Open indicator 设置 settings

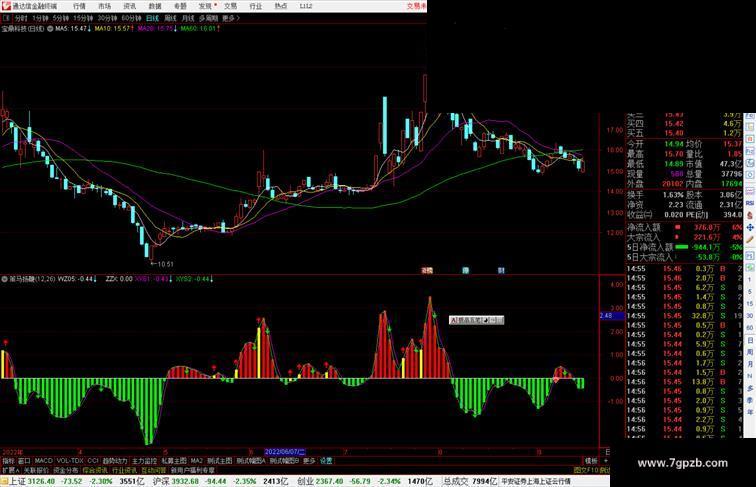click(x=326, y=461)
